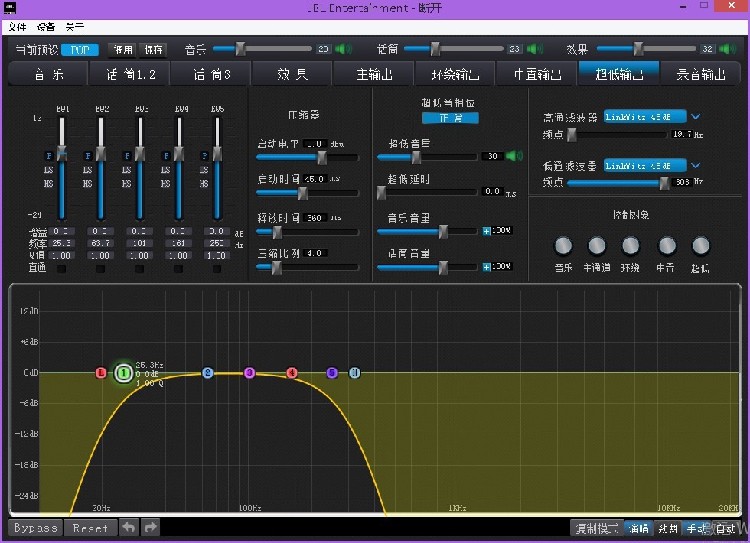
Task: Mute the effect volume speaker icon
Action: pos(728,48)
